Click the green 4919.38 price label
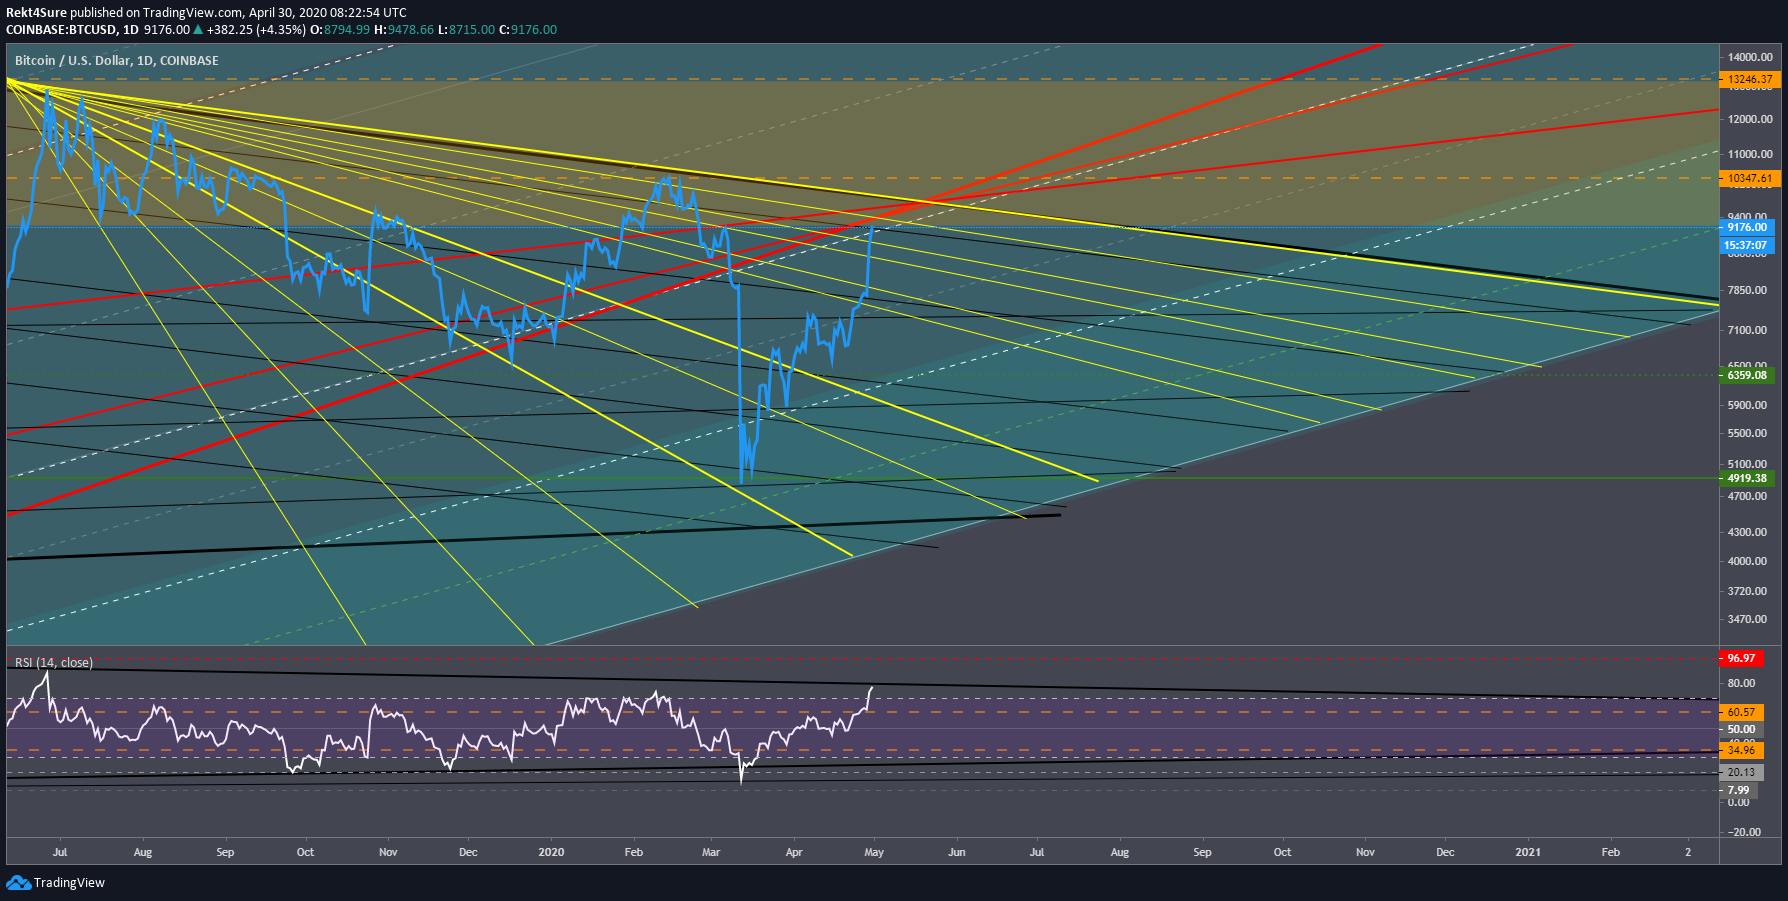This screenshot has width=1788, height=901. (x=1747, y=478)
